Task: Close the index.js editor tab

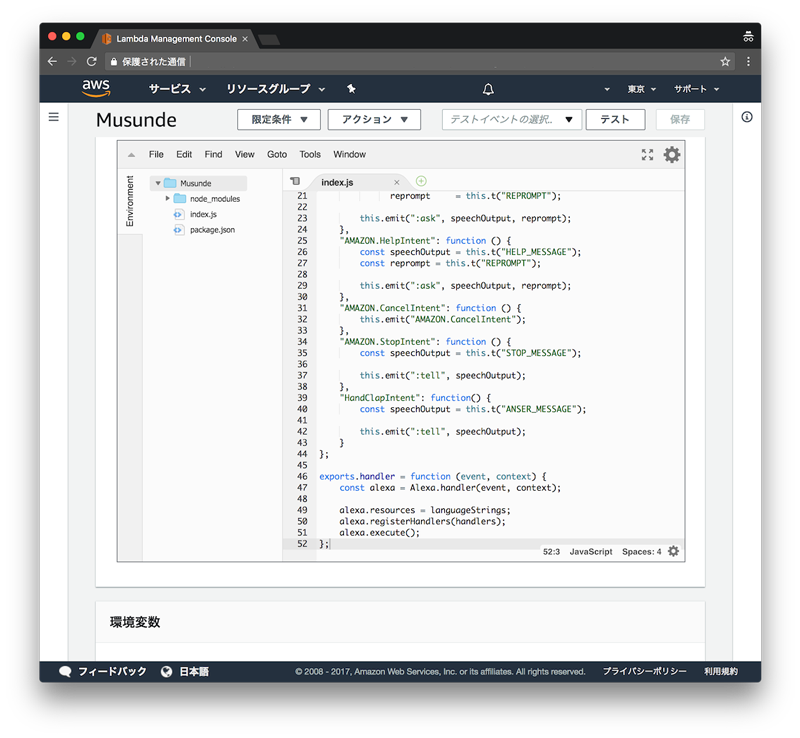Action: [397, 182]
